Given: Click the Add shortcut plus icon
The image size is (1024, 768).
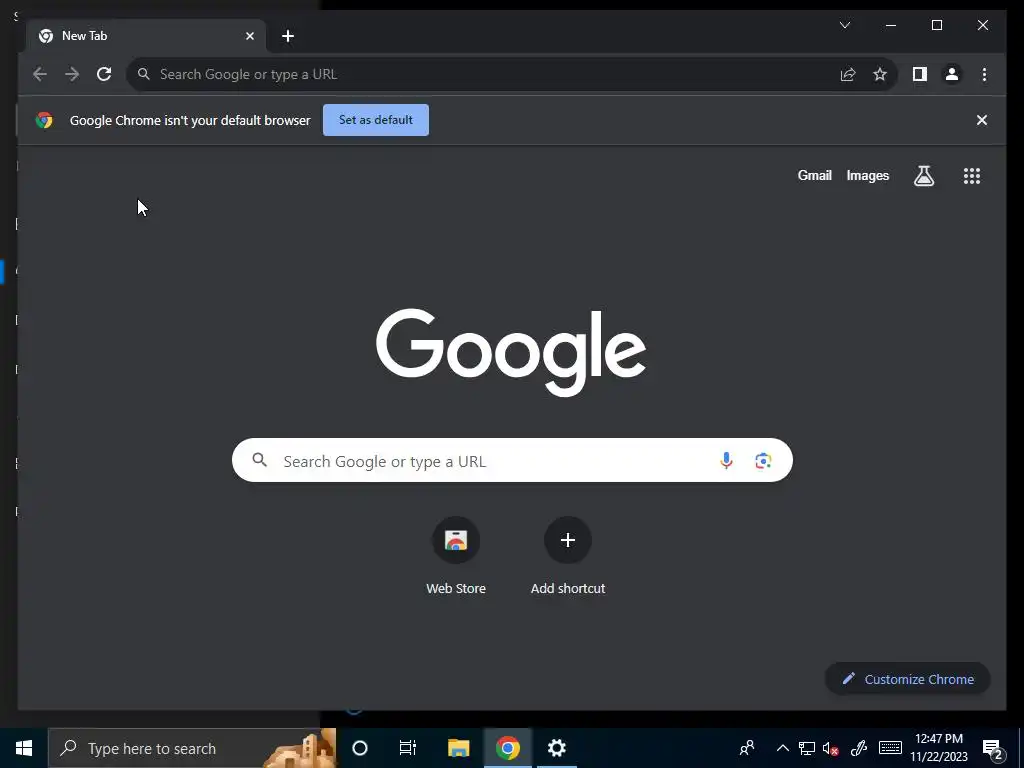Looking at the screenshot, I should (x=568, y=540).
